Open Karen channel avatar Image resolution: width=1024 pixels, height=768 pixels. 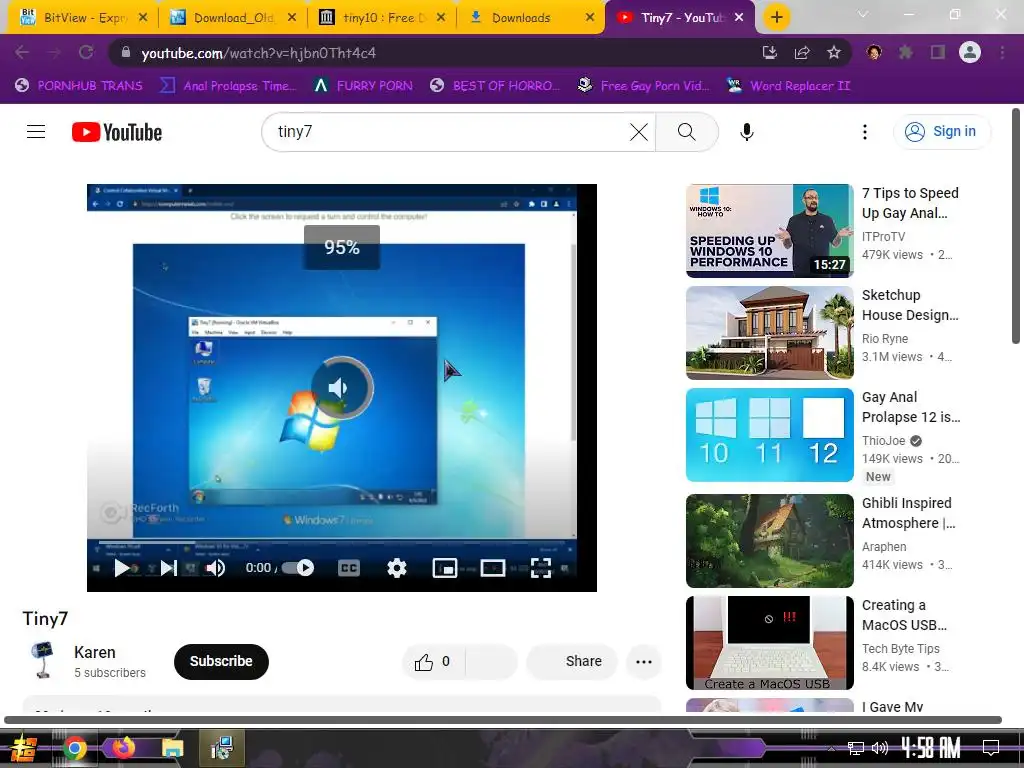tap(42, 660)
